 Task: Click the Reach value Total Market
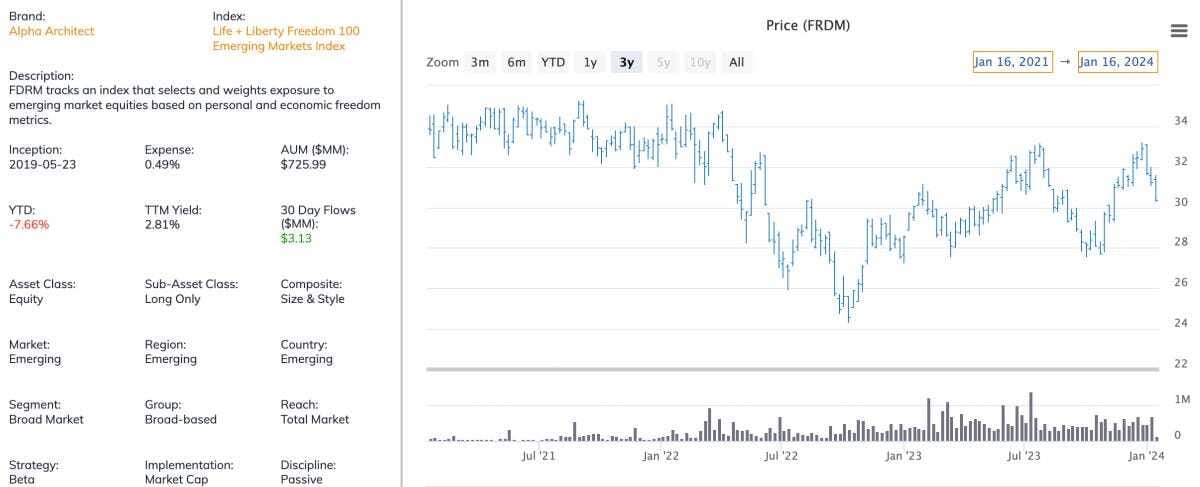(315, 419)
